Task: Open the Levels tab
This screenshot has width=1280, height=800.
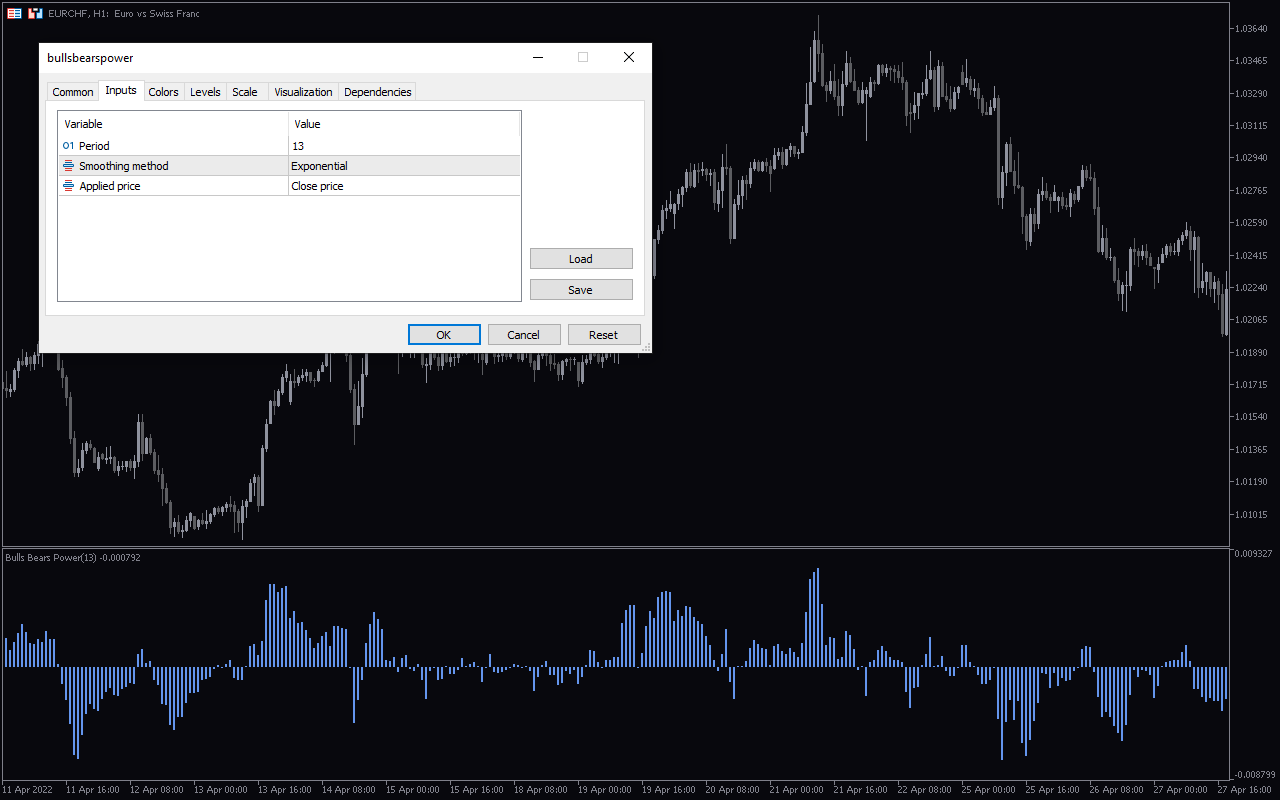Action: pyautogui.click(x=205, y=92)
